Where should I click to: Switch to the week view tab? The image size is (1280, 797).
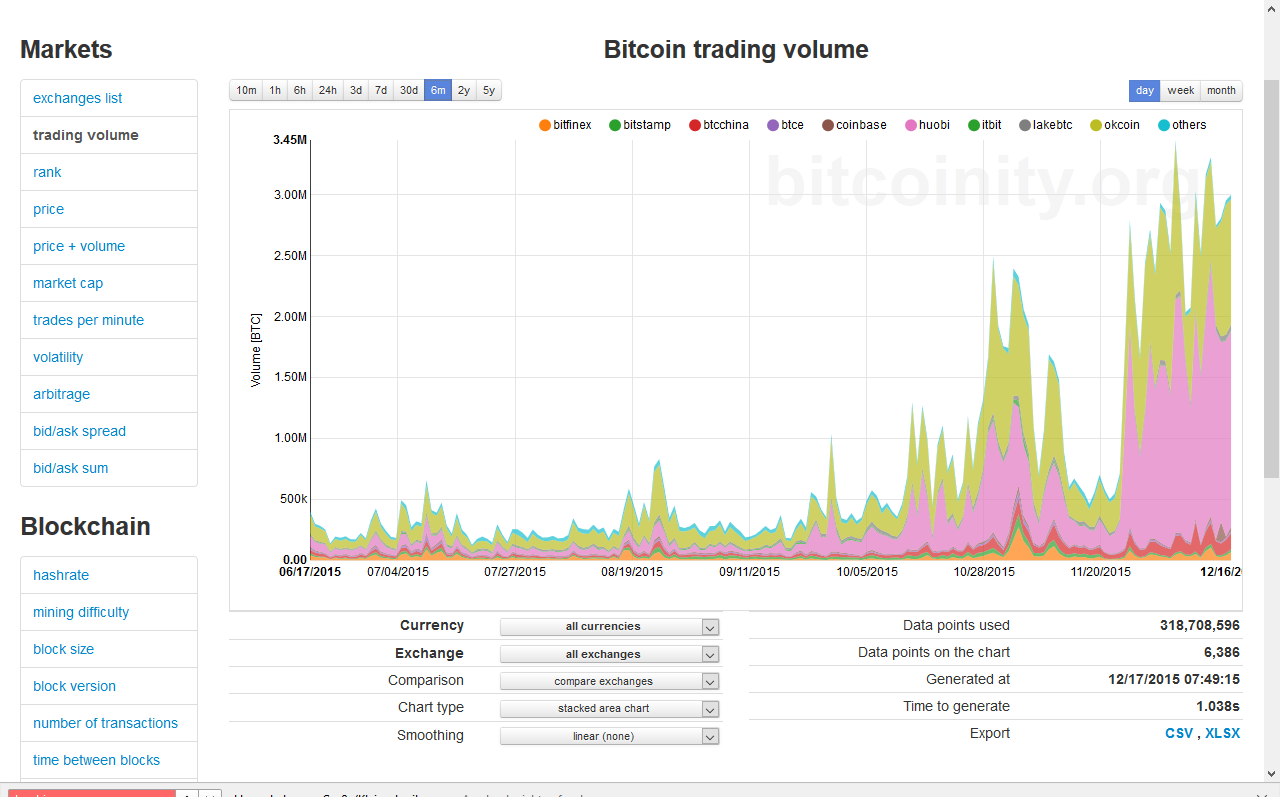[x=1180, y=90]
